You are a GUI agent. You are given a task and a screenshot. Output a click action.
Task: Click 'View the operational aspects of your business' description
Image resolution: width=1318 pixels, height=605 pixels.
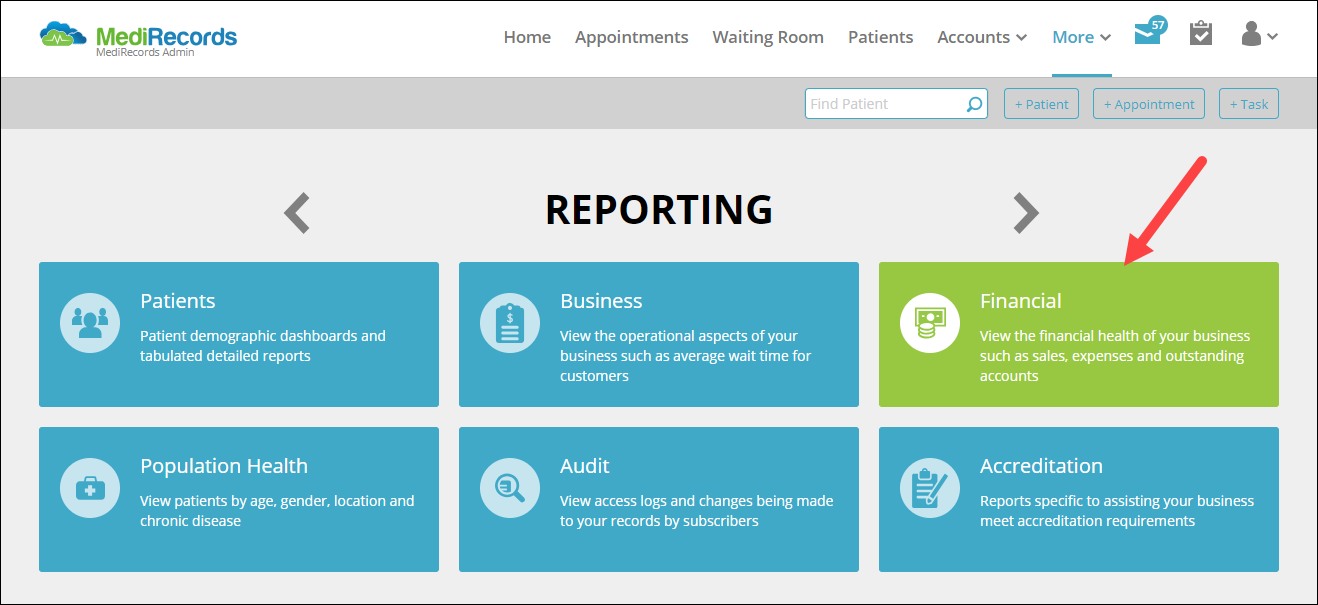[686, 356]
